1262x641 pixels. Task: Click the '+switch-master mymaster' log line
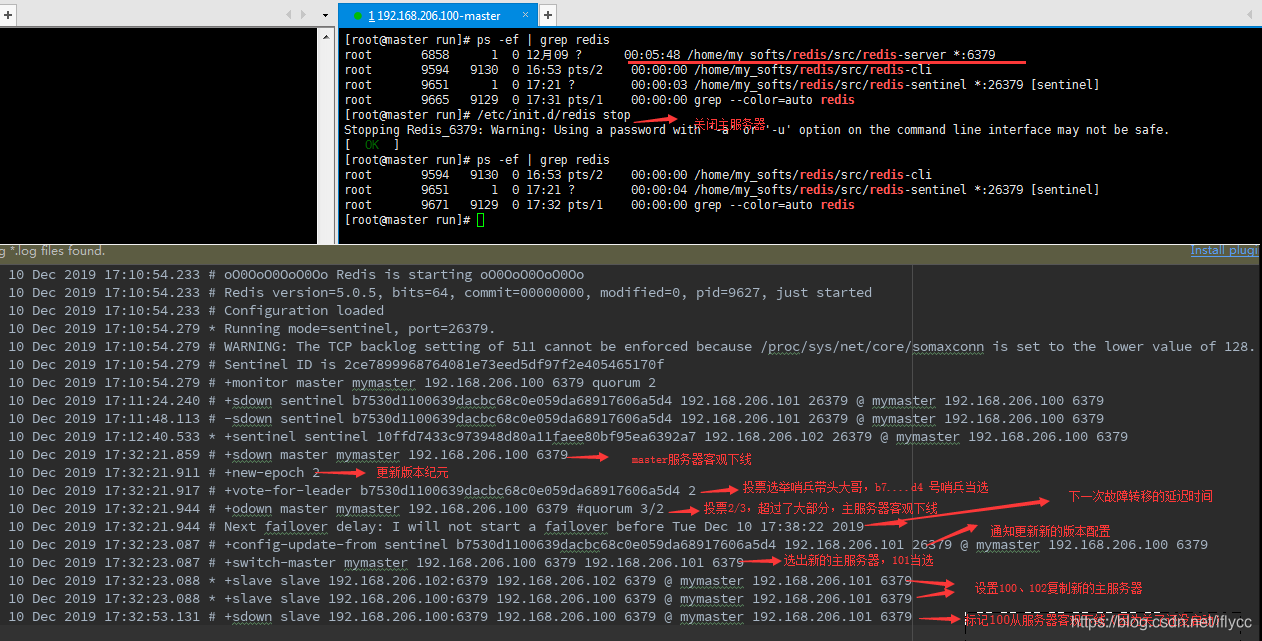coord(376,562)
